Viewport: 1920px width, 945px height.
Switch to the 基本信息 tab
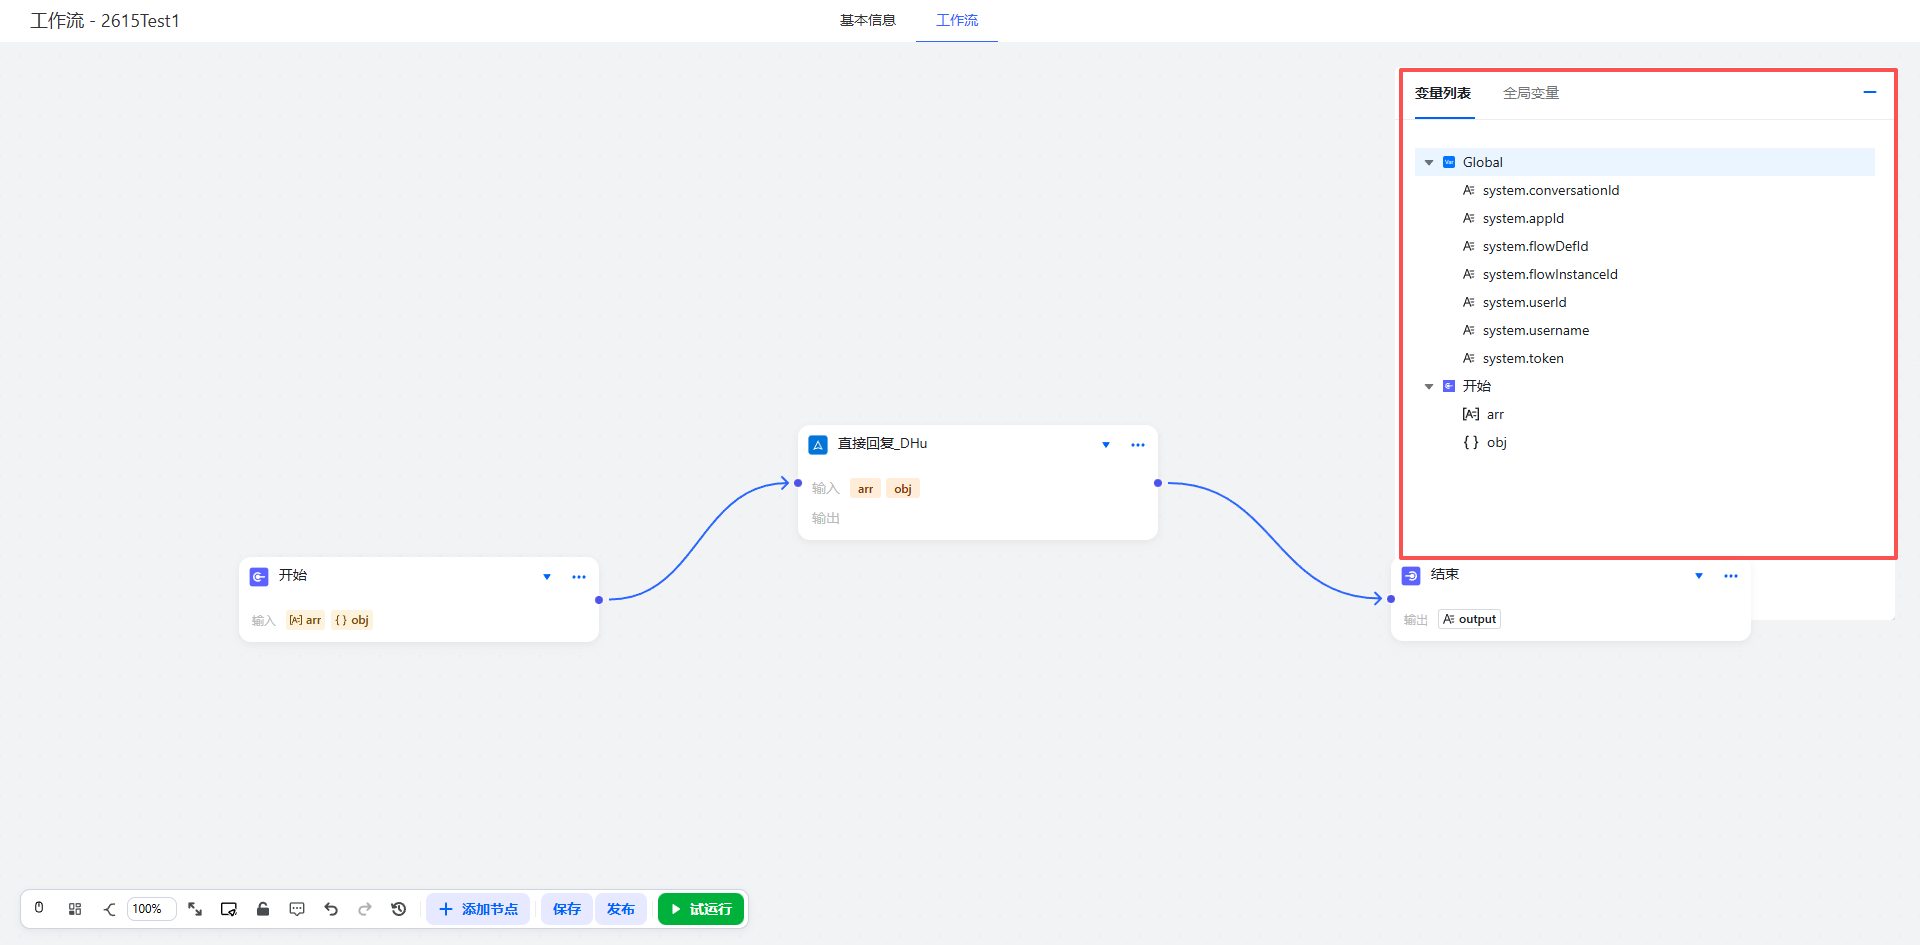tap(867, 20)
